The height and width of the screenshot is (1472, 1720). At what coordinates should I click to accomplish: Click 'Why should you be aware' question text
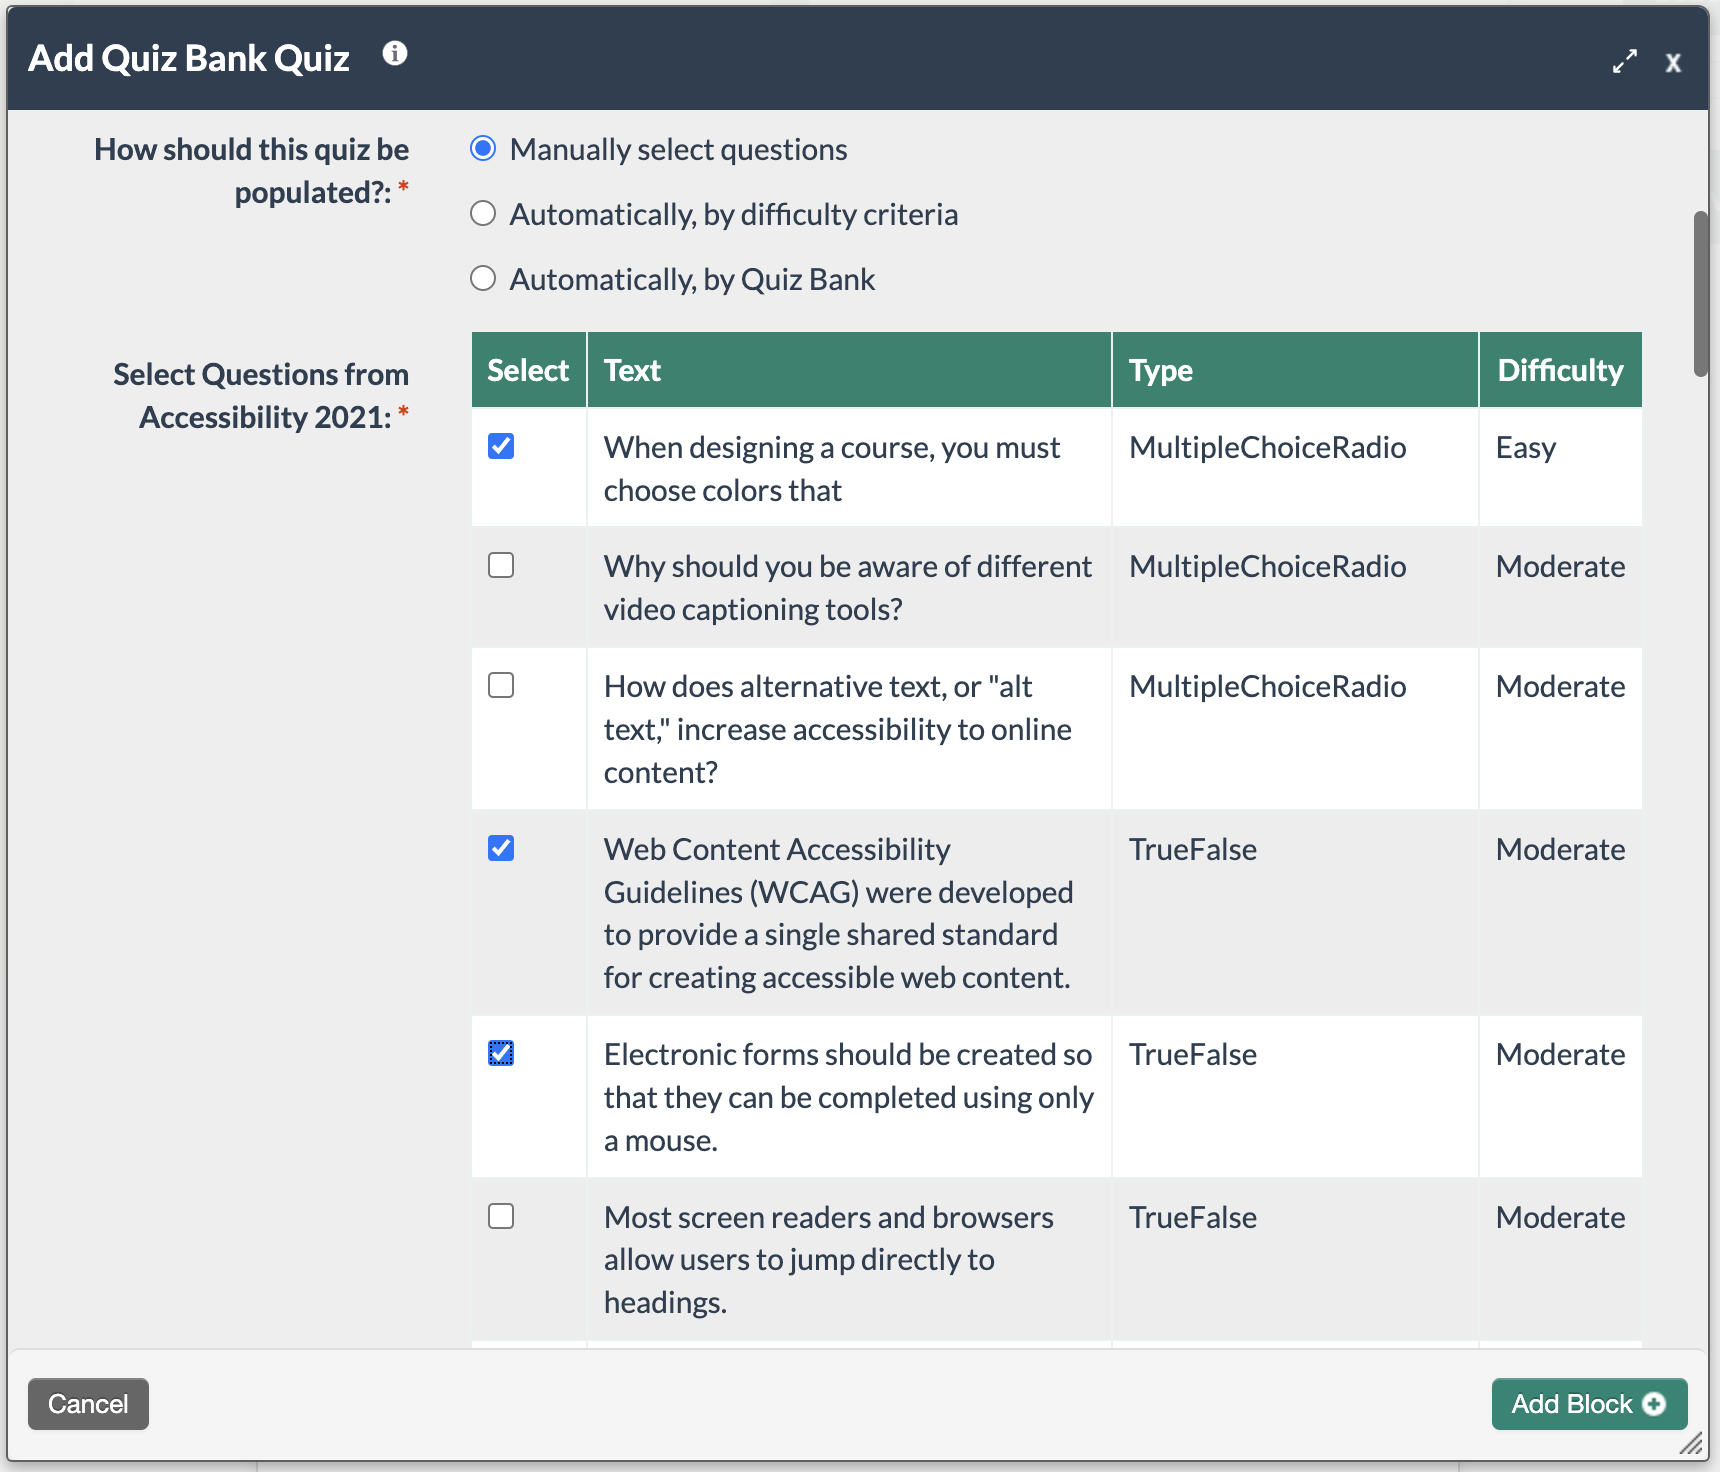pyautogui.click(x=847, y=588)
